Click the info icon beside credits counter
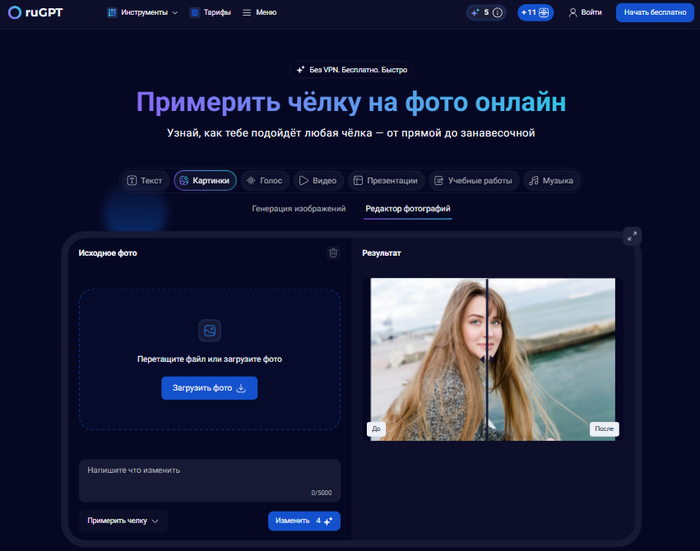700x551 pixels. click(497, 13)
